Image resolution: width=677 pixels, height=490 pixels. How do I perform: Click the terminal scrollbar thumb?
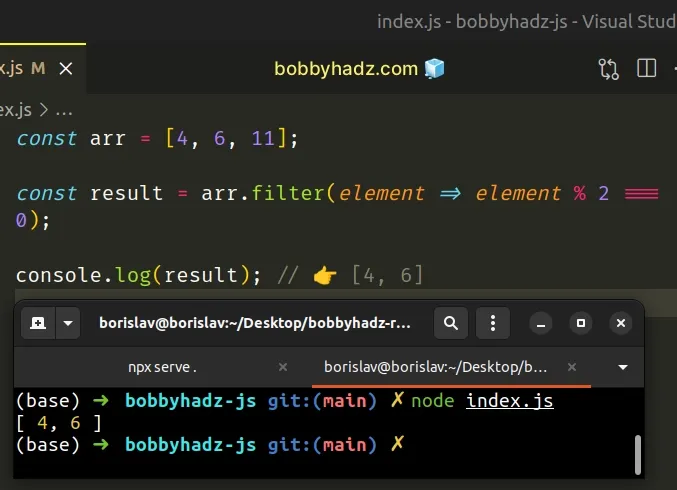coord(638,455)
